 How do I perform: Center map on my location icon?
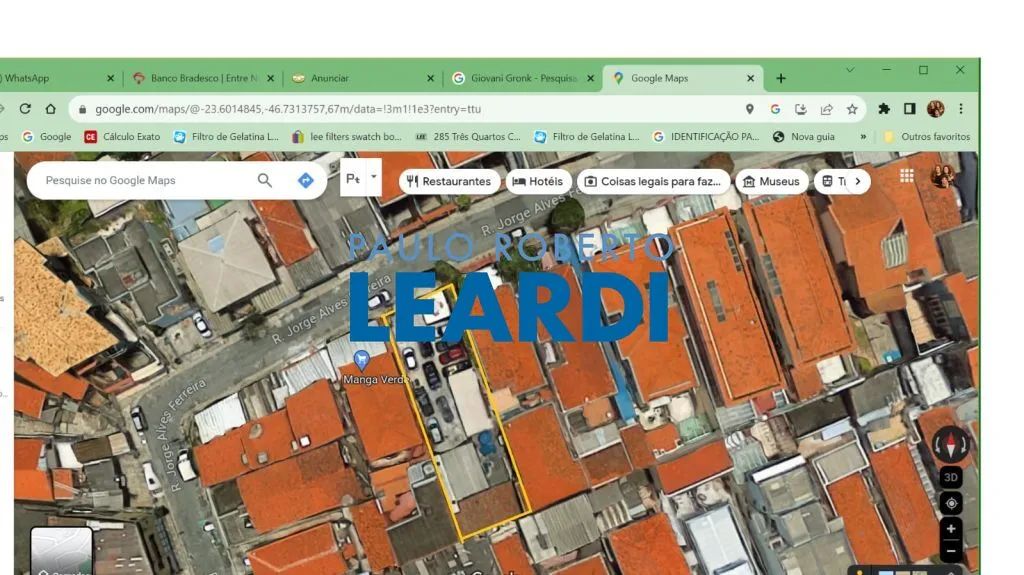(x=951, y=503)
